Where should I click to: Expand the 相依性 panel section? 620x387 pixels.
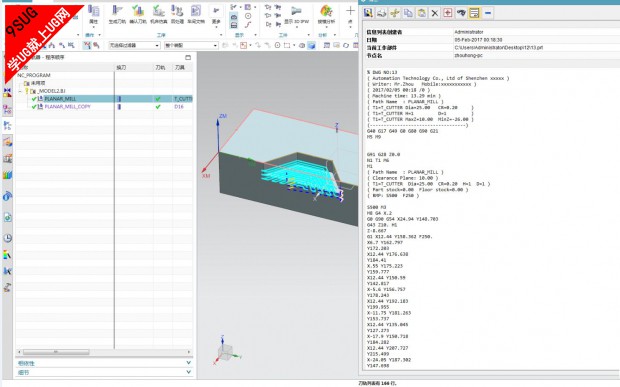[104, 363]
